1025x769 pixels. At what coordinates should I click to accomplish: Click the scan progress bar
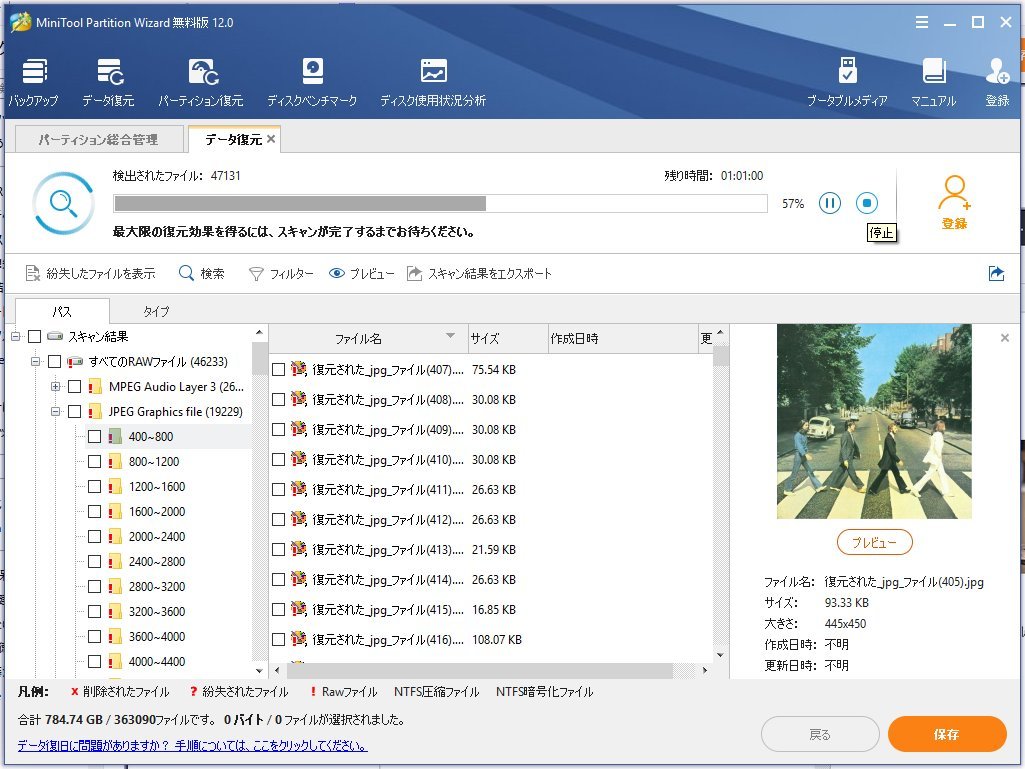[440, 203]
